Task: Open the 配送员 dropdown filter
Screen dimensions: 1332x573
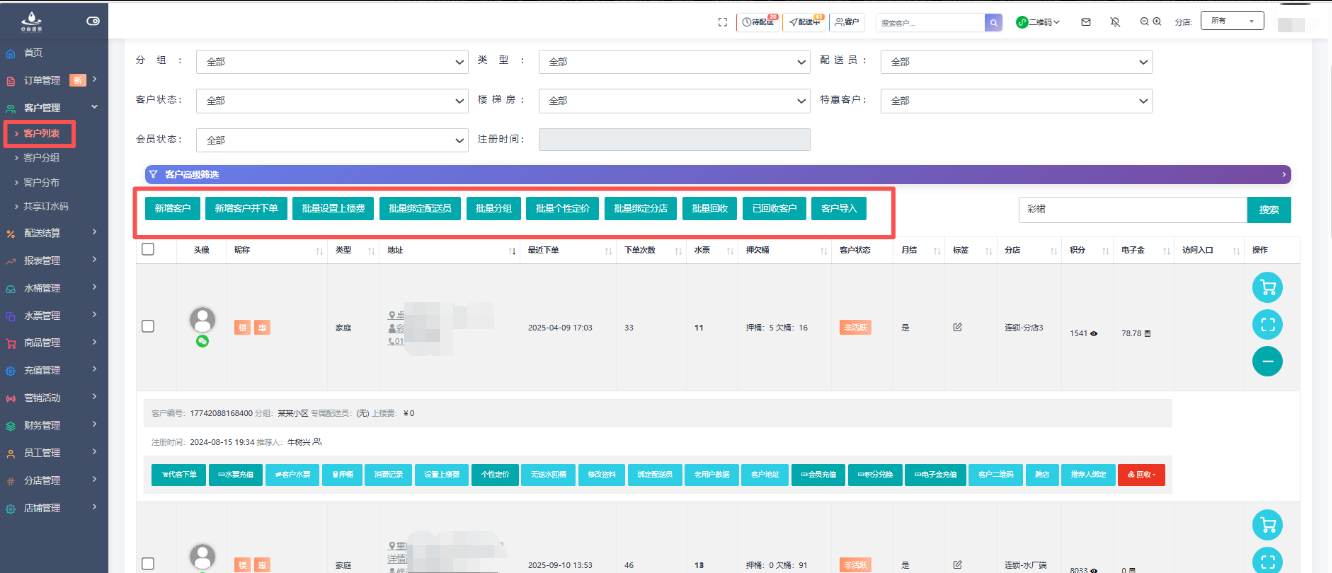Action: (1016, 62)
